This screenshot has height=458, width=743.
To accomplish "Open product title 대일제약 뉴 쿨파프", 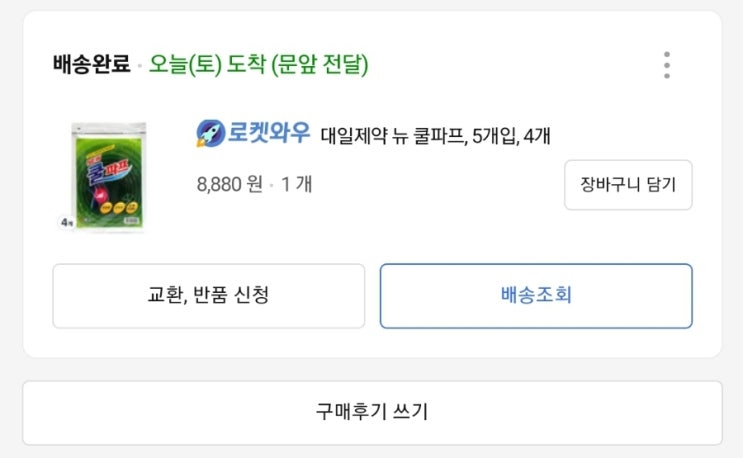I will [393, 135].
